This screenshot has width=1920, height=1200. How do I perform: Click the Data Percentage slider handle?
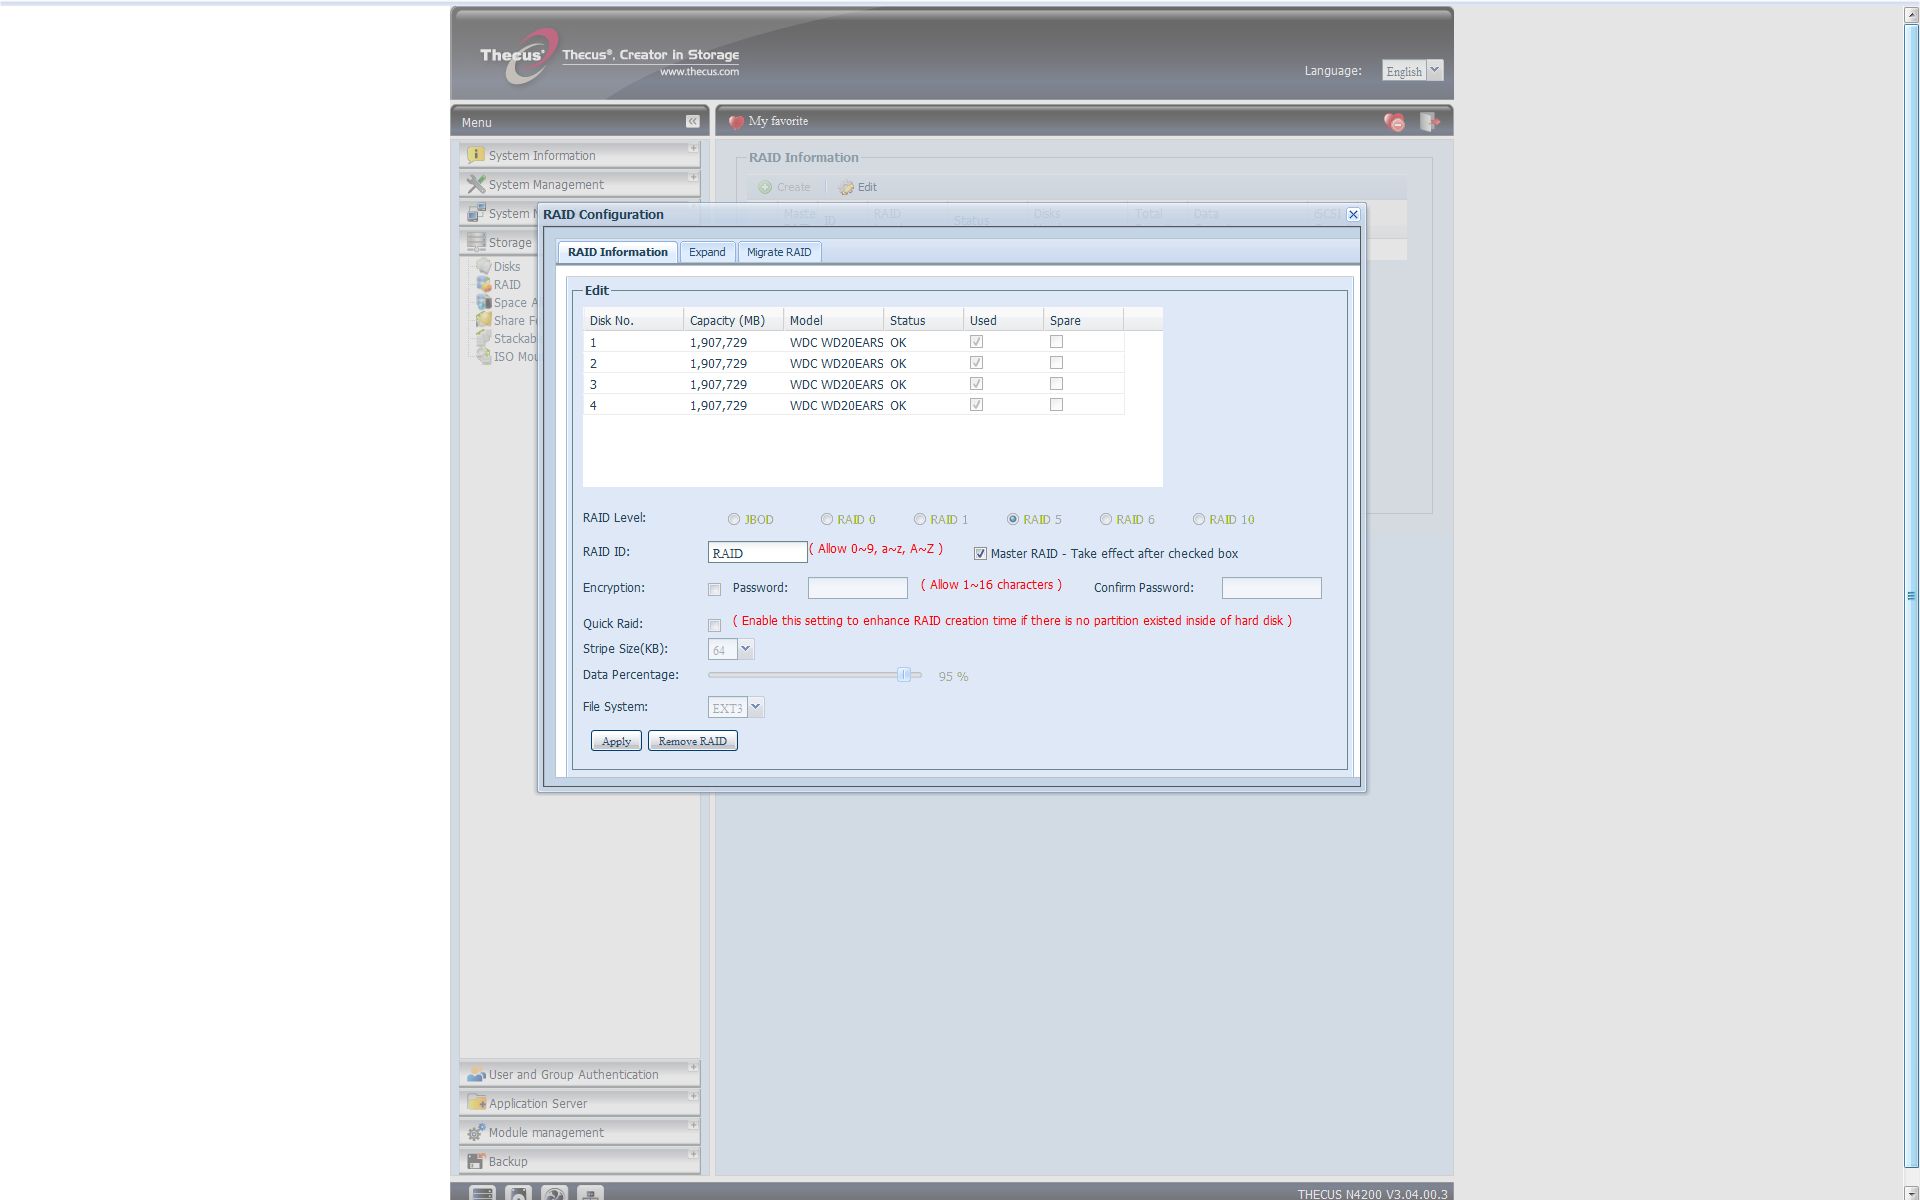[x=904, y=675]
